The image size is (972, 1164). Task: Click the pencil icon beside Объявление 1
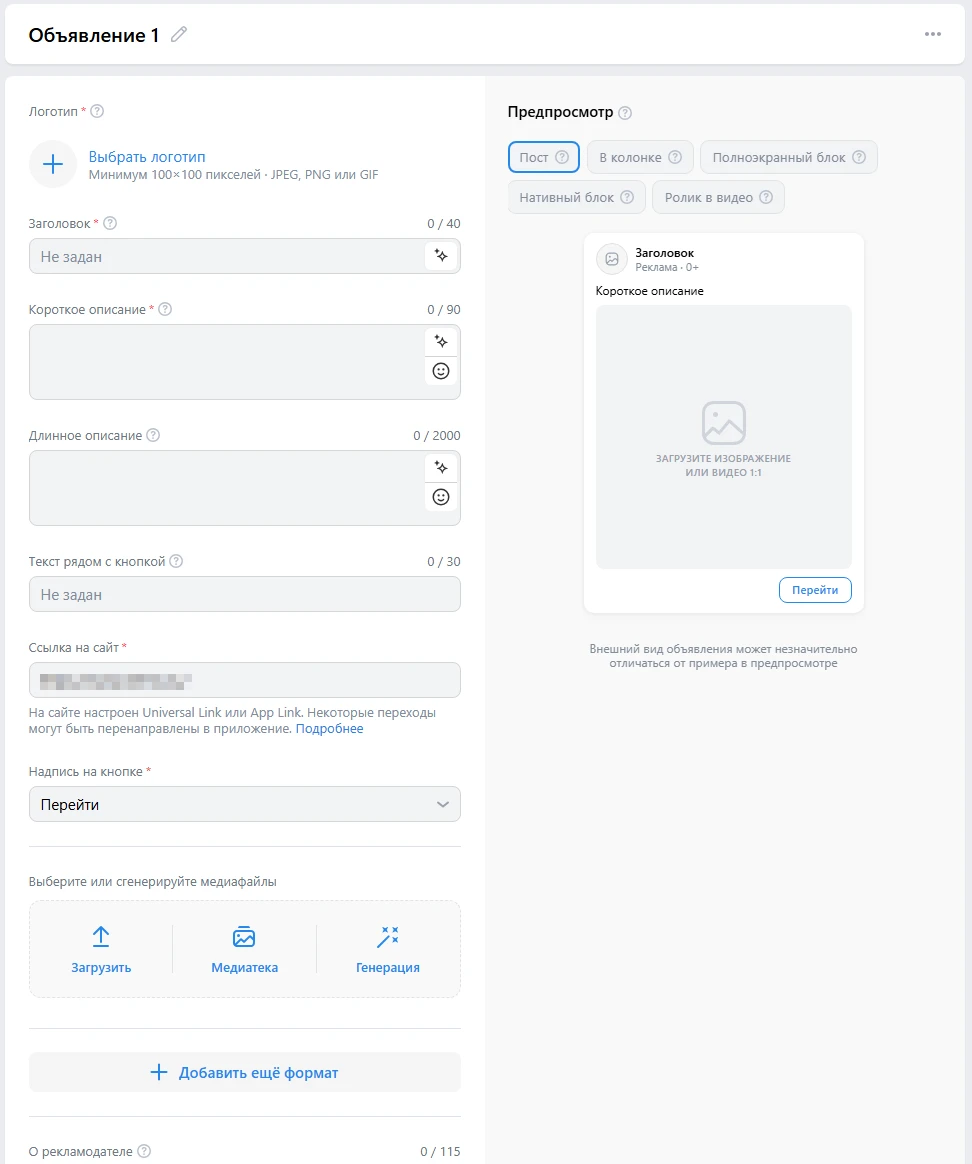[x=179, y=35]
